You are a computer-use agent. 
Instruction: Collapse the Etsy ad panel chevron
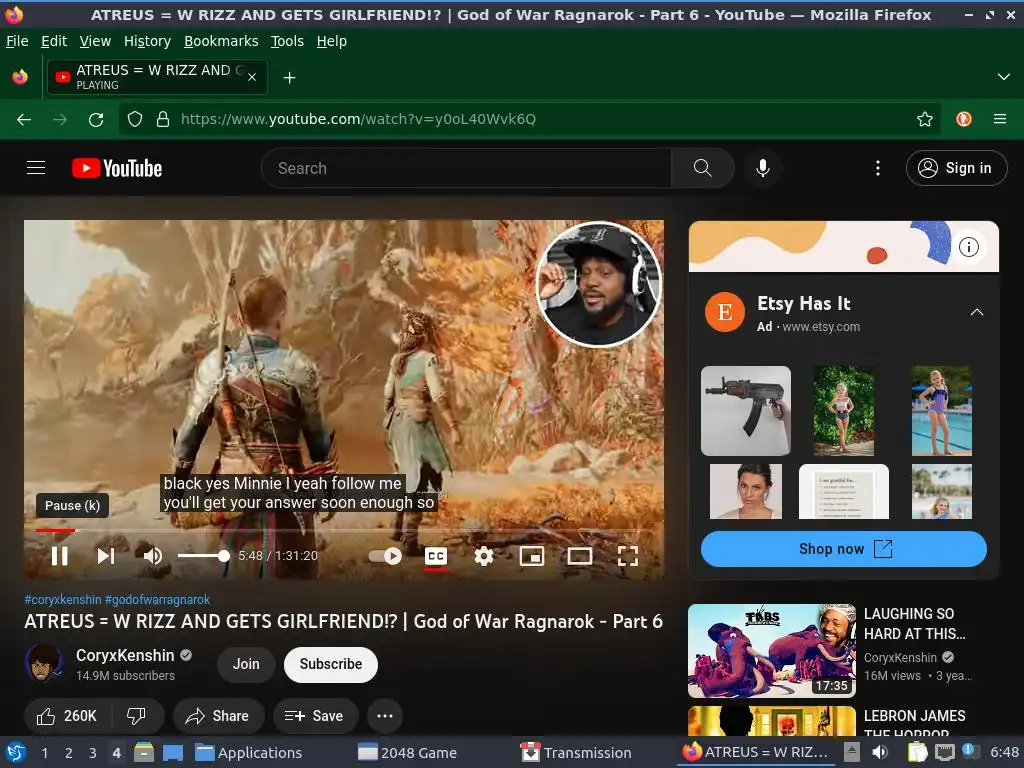tap(977, 312)
